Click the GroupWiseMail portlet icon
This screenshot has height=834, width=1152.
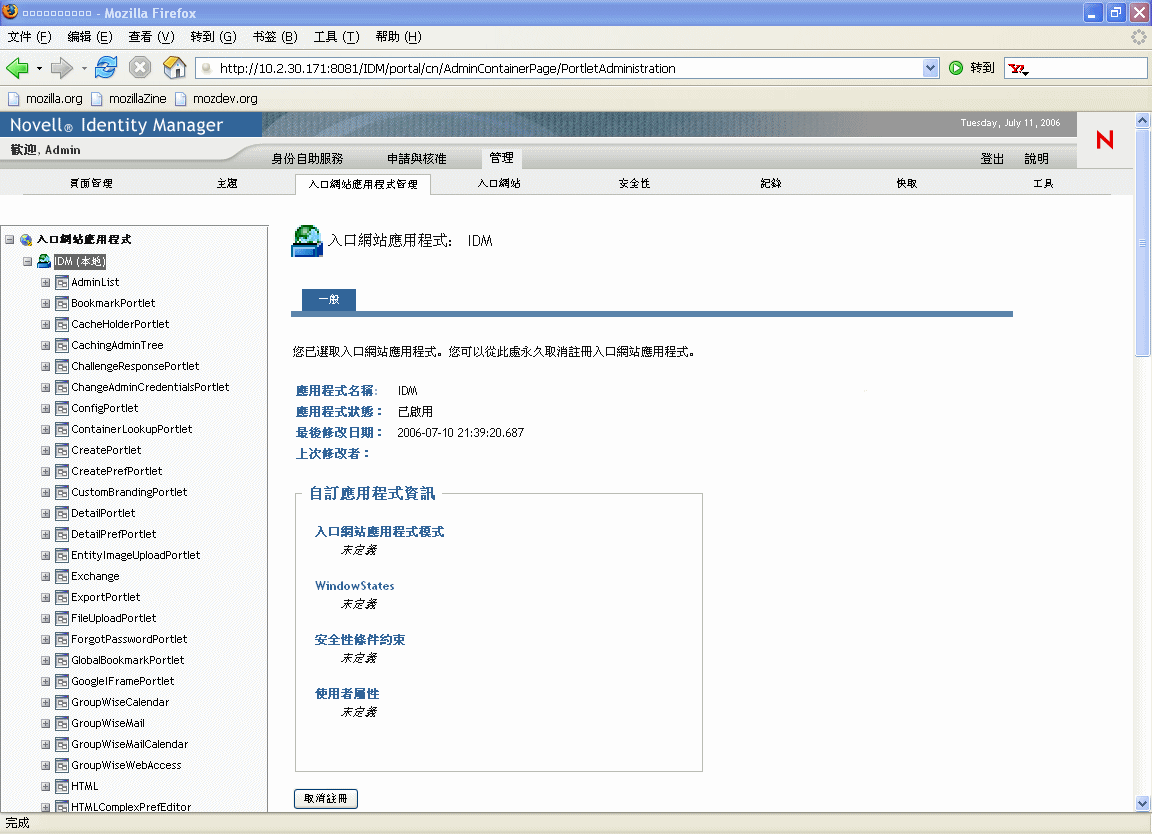62,724
